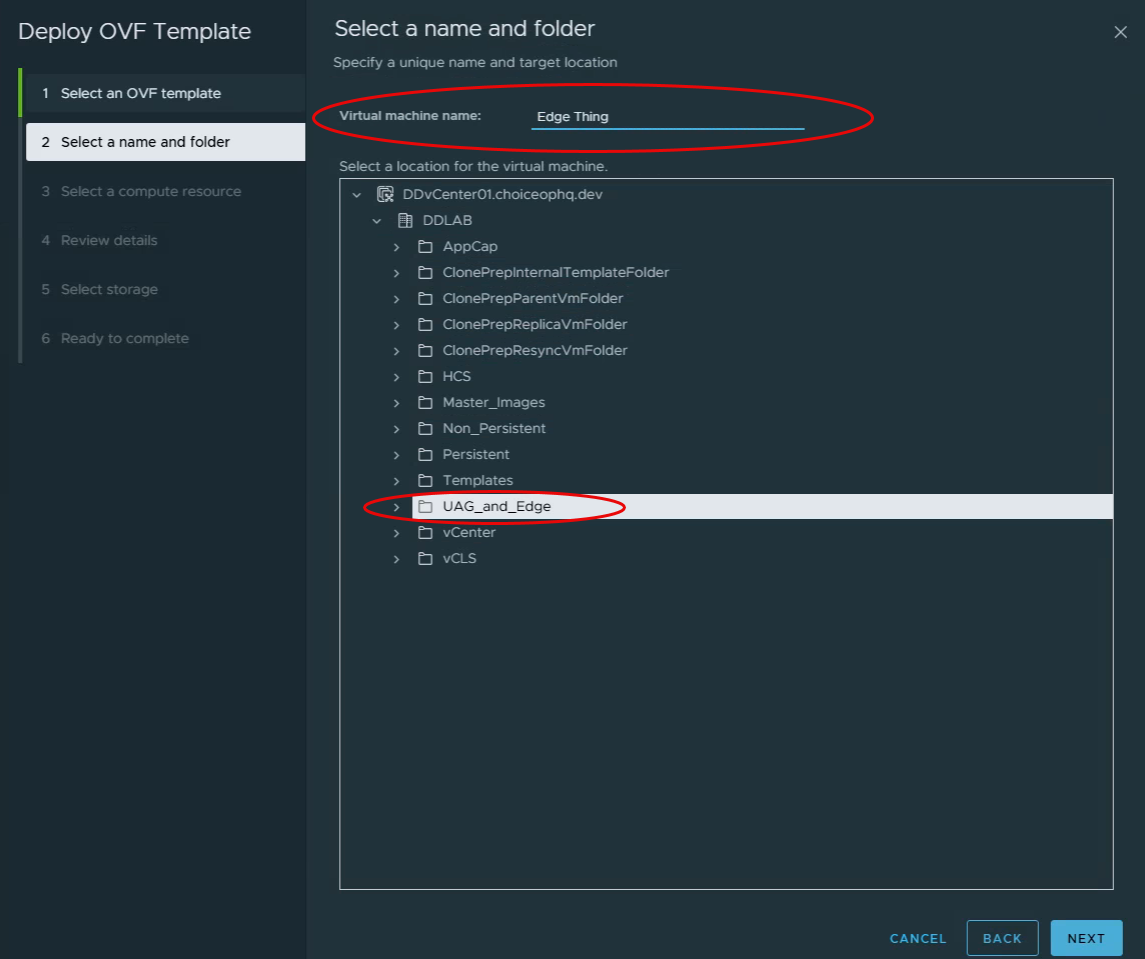
Task: Click the Master_Images folder icon
Action: (x=425, y=402)
